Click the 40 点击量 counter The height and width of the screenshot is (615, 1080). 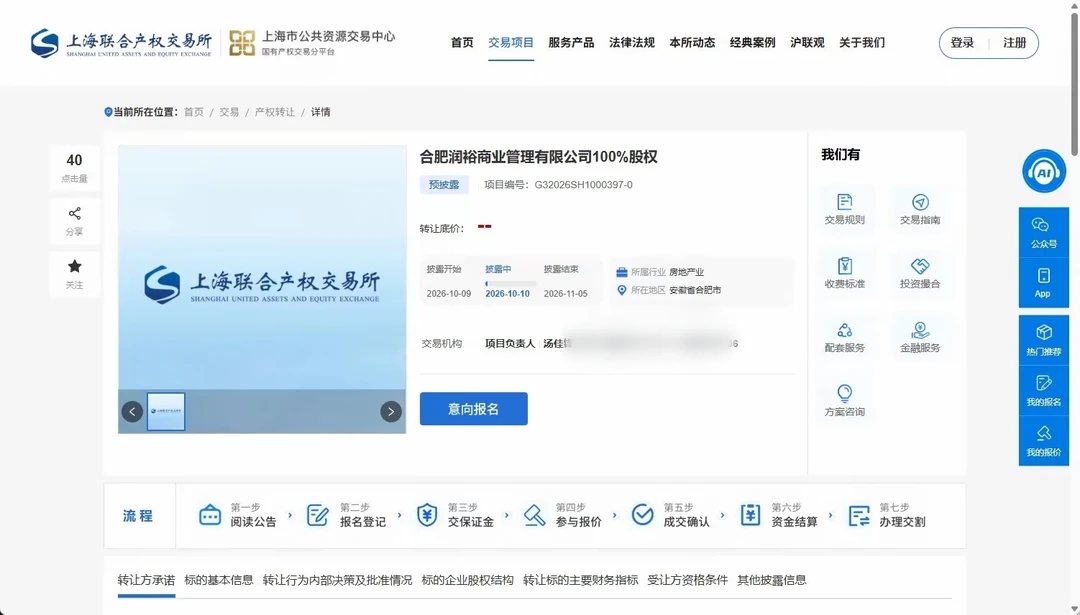pos(74,167)
